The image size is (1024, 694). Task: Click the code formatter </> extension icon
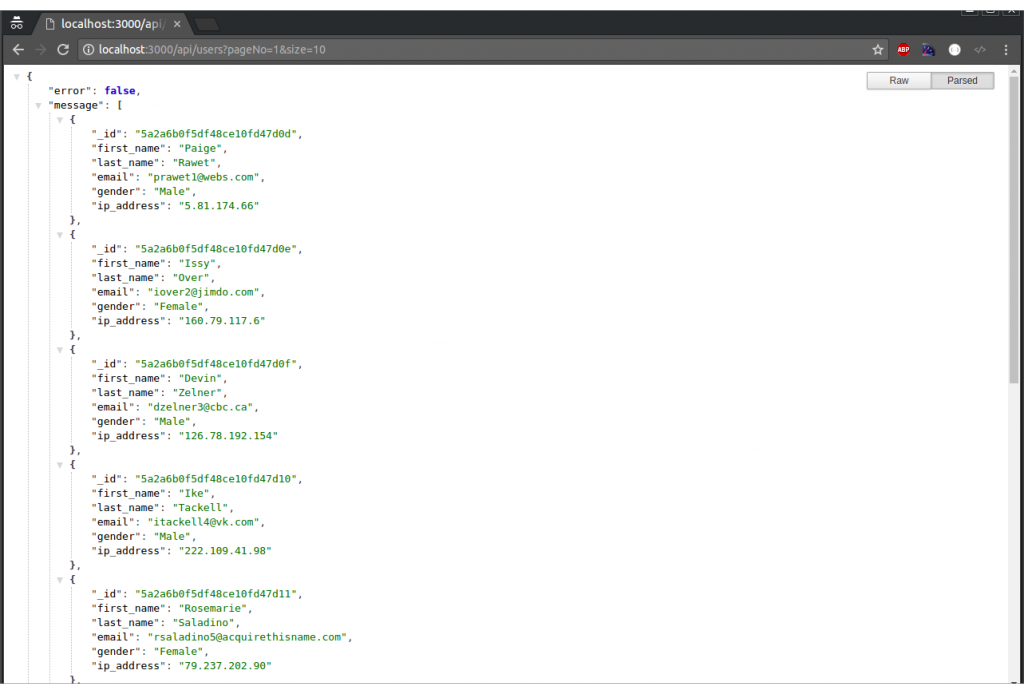979,49
